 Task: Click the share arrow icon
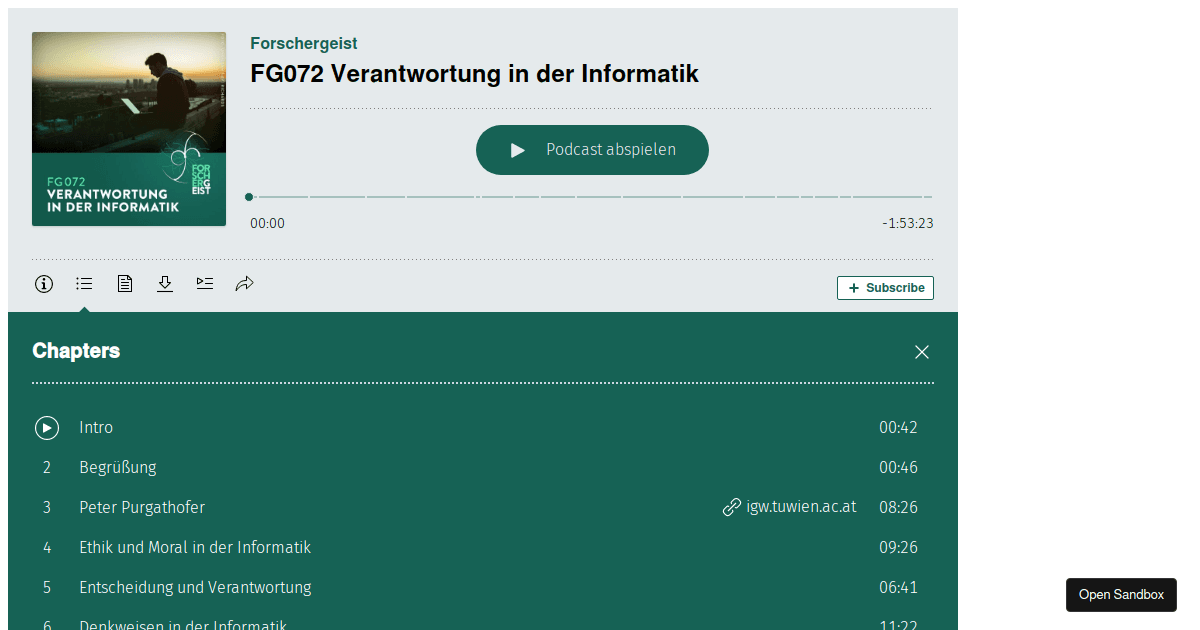tap(245, 284)
